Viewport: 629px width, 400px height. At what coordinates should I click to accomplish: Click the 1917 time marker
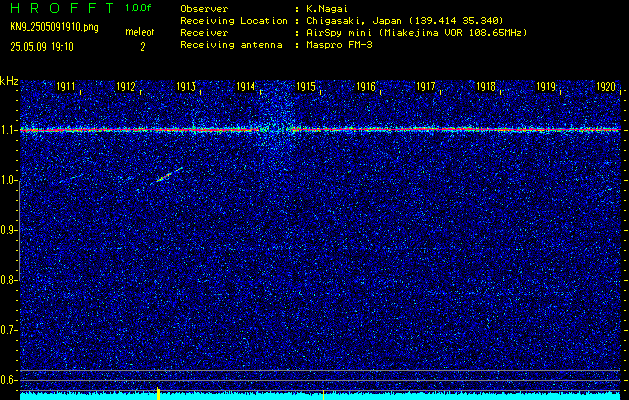click(426, 87)
